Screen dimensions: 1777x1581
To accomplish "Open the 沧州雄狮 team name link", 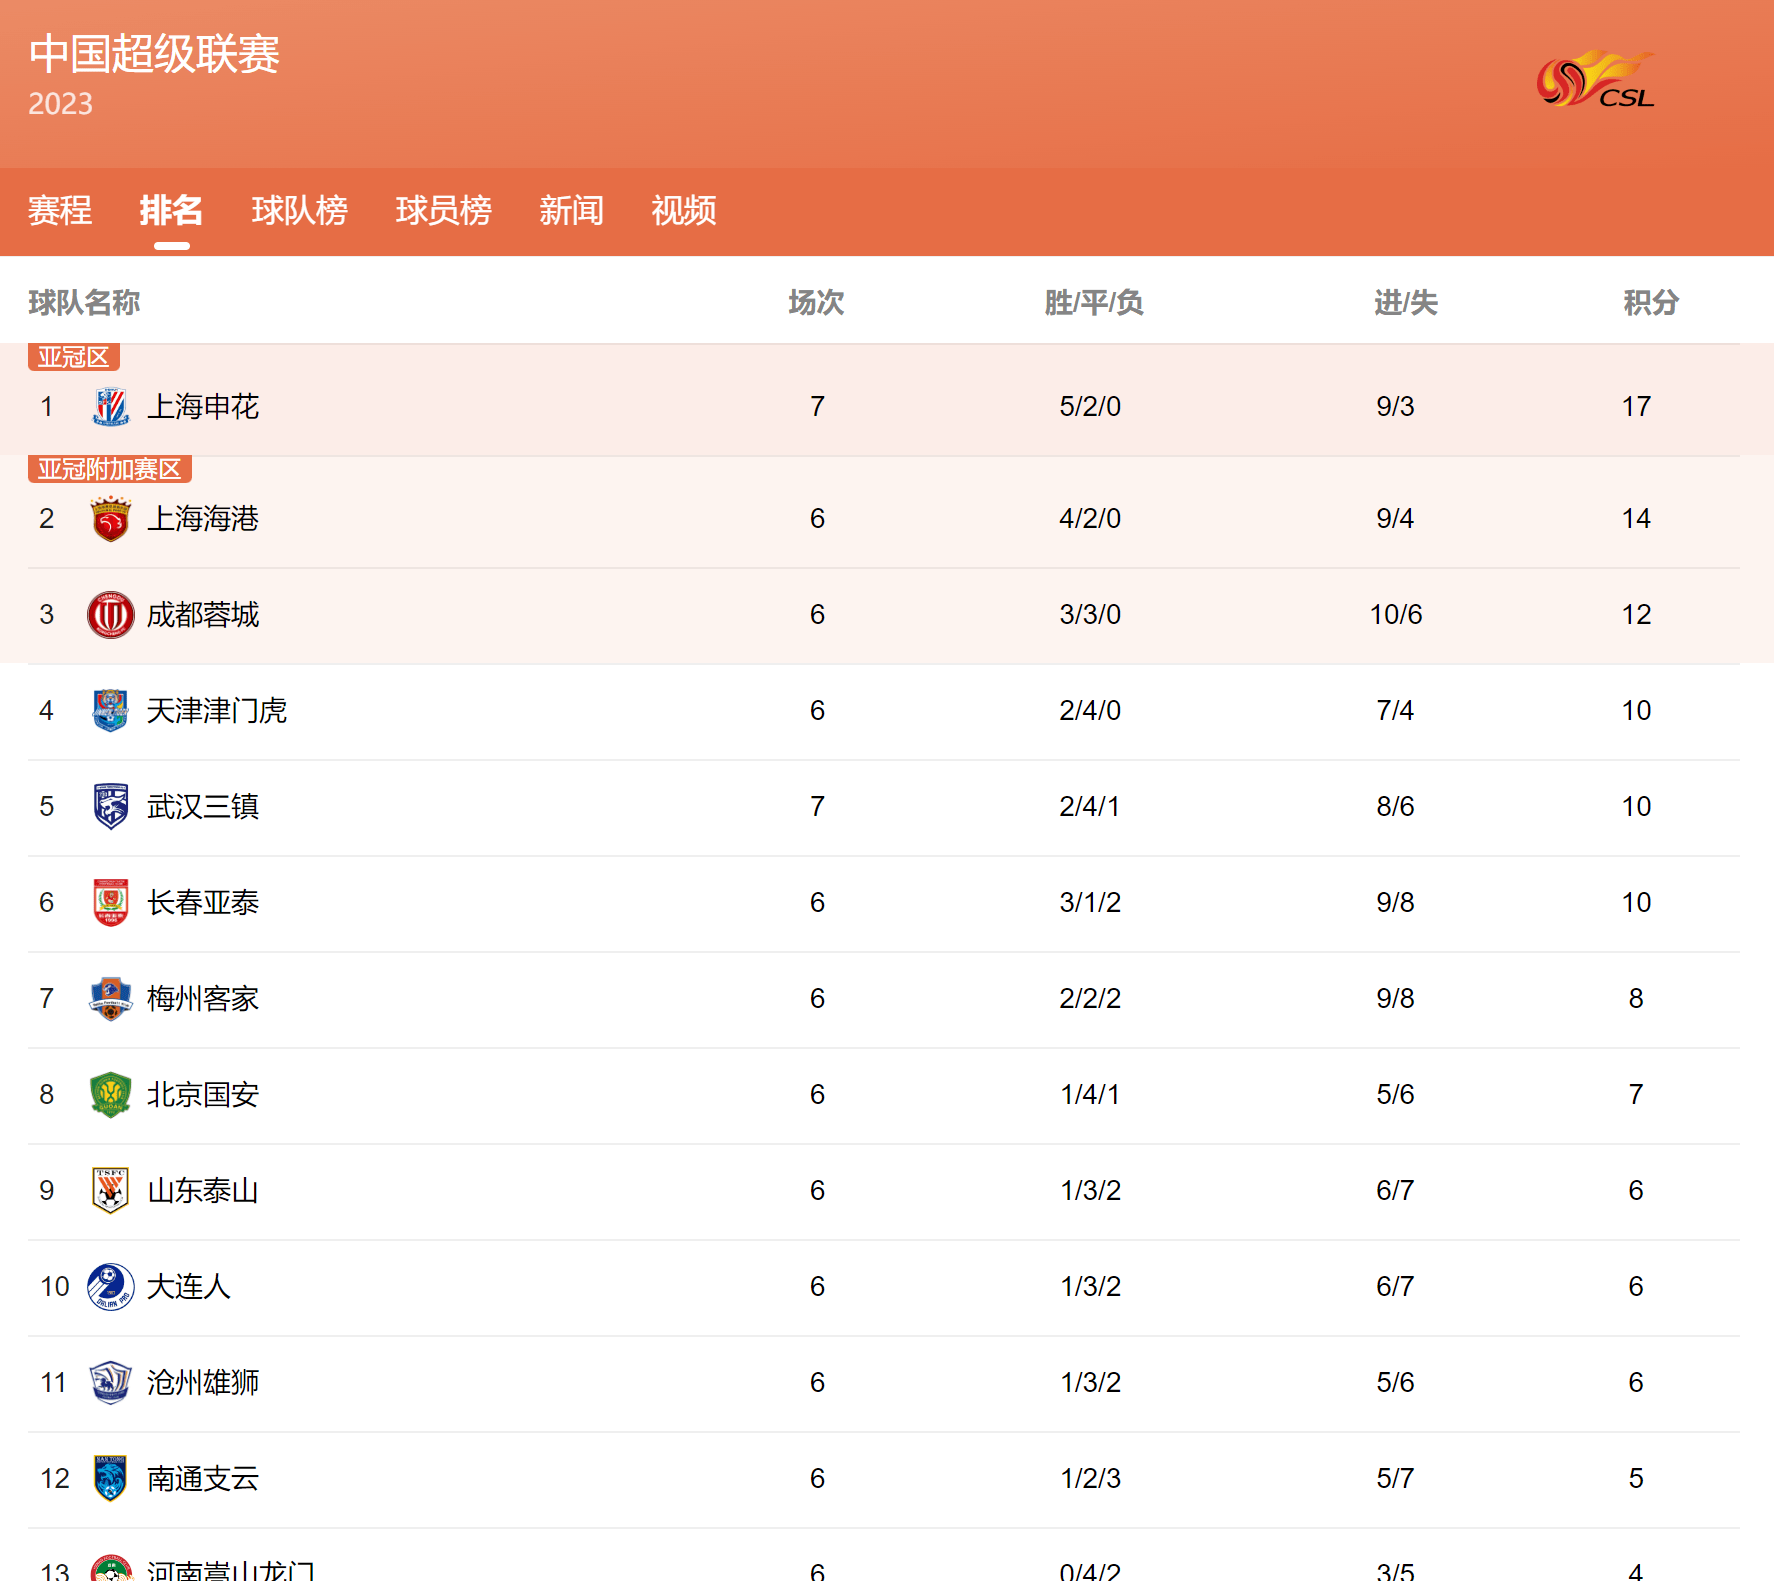I will [203, 1383].
